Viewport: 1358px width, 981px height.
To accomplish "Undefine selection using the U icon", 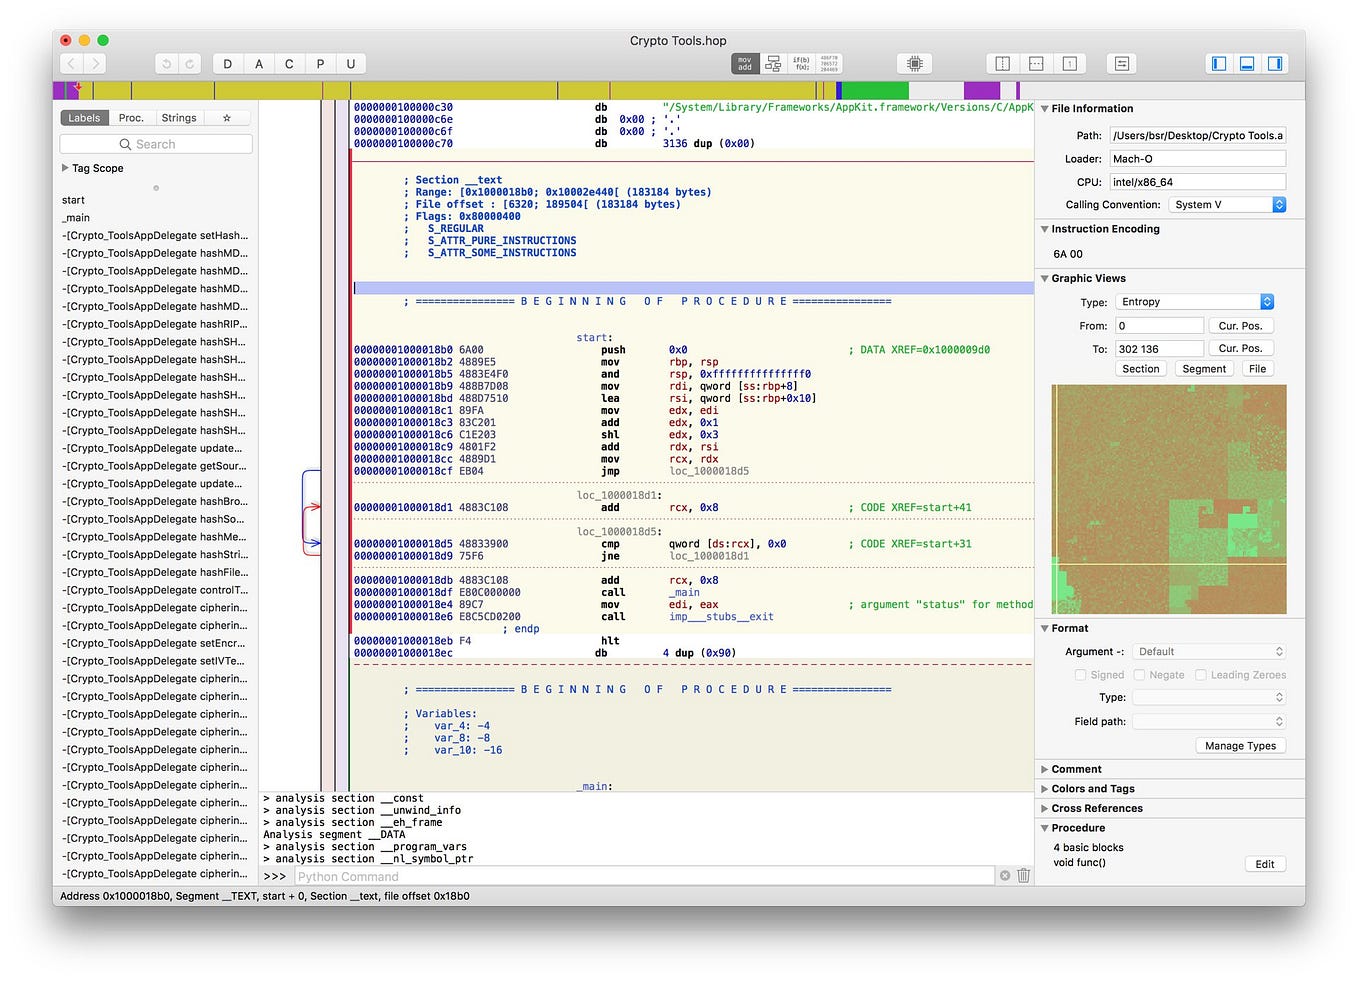I will (x=351, y=63).
